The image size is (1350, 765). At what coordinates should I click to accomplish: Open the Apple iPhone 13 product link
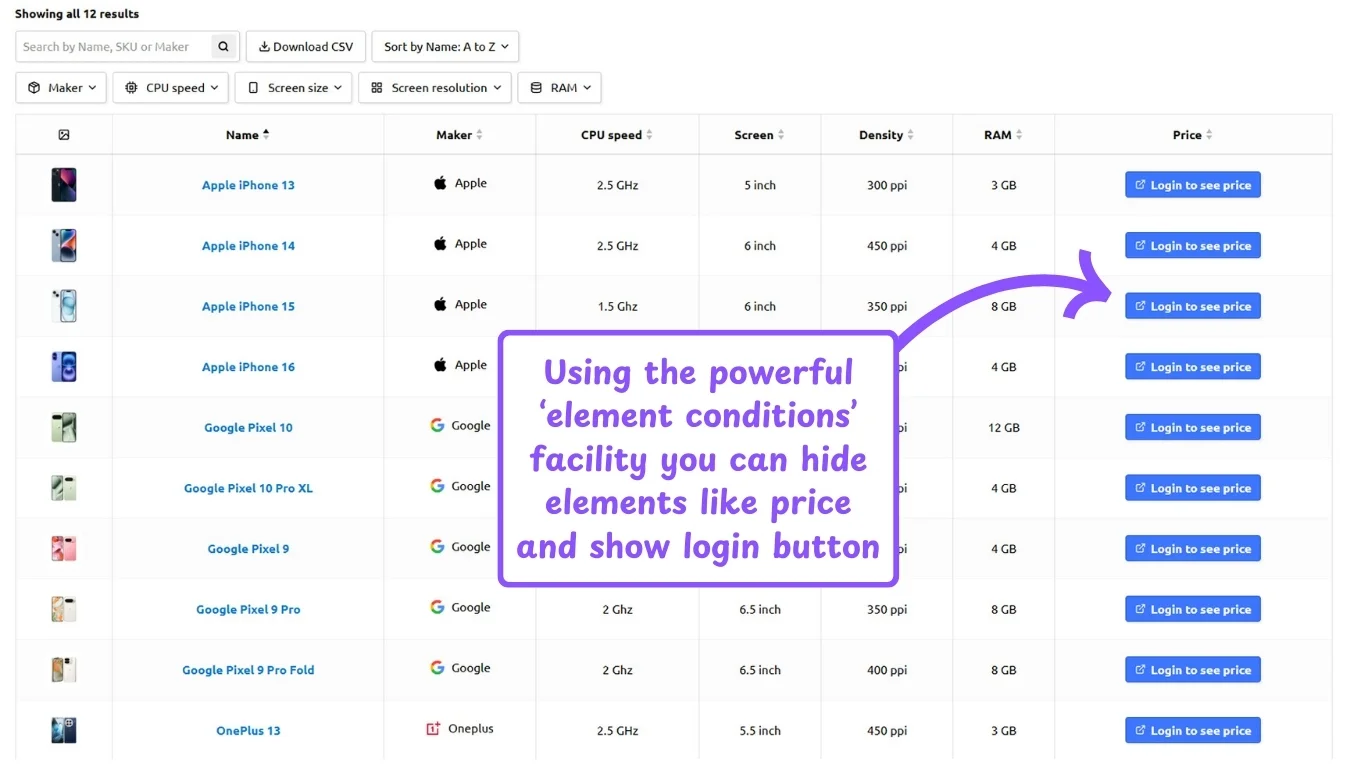[x=248, y=185]
